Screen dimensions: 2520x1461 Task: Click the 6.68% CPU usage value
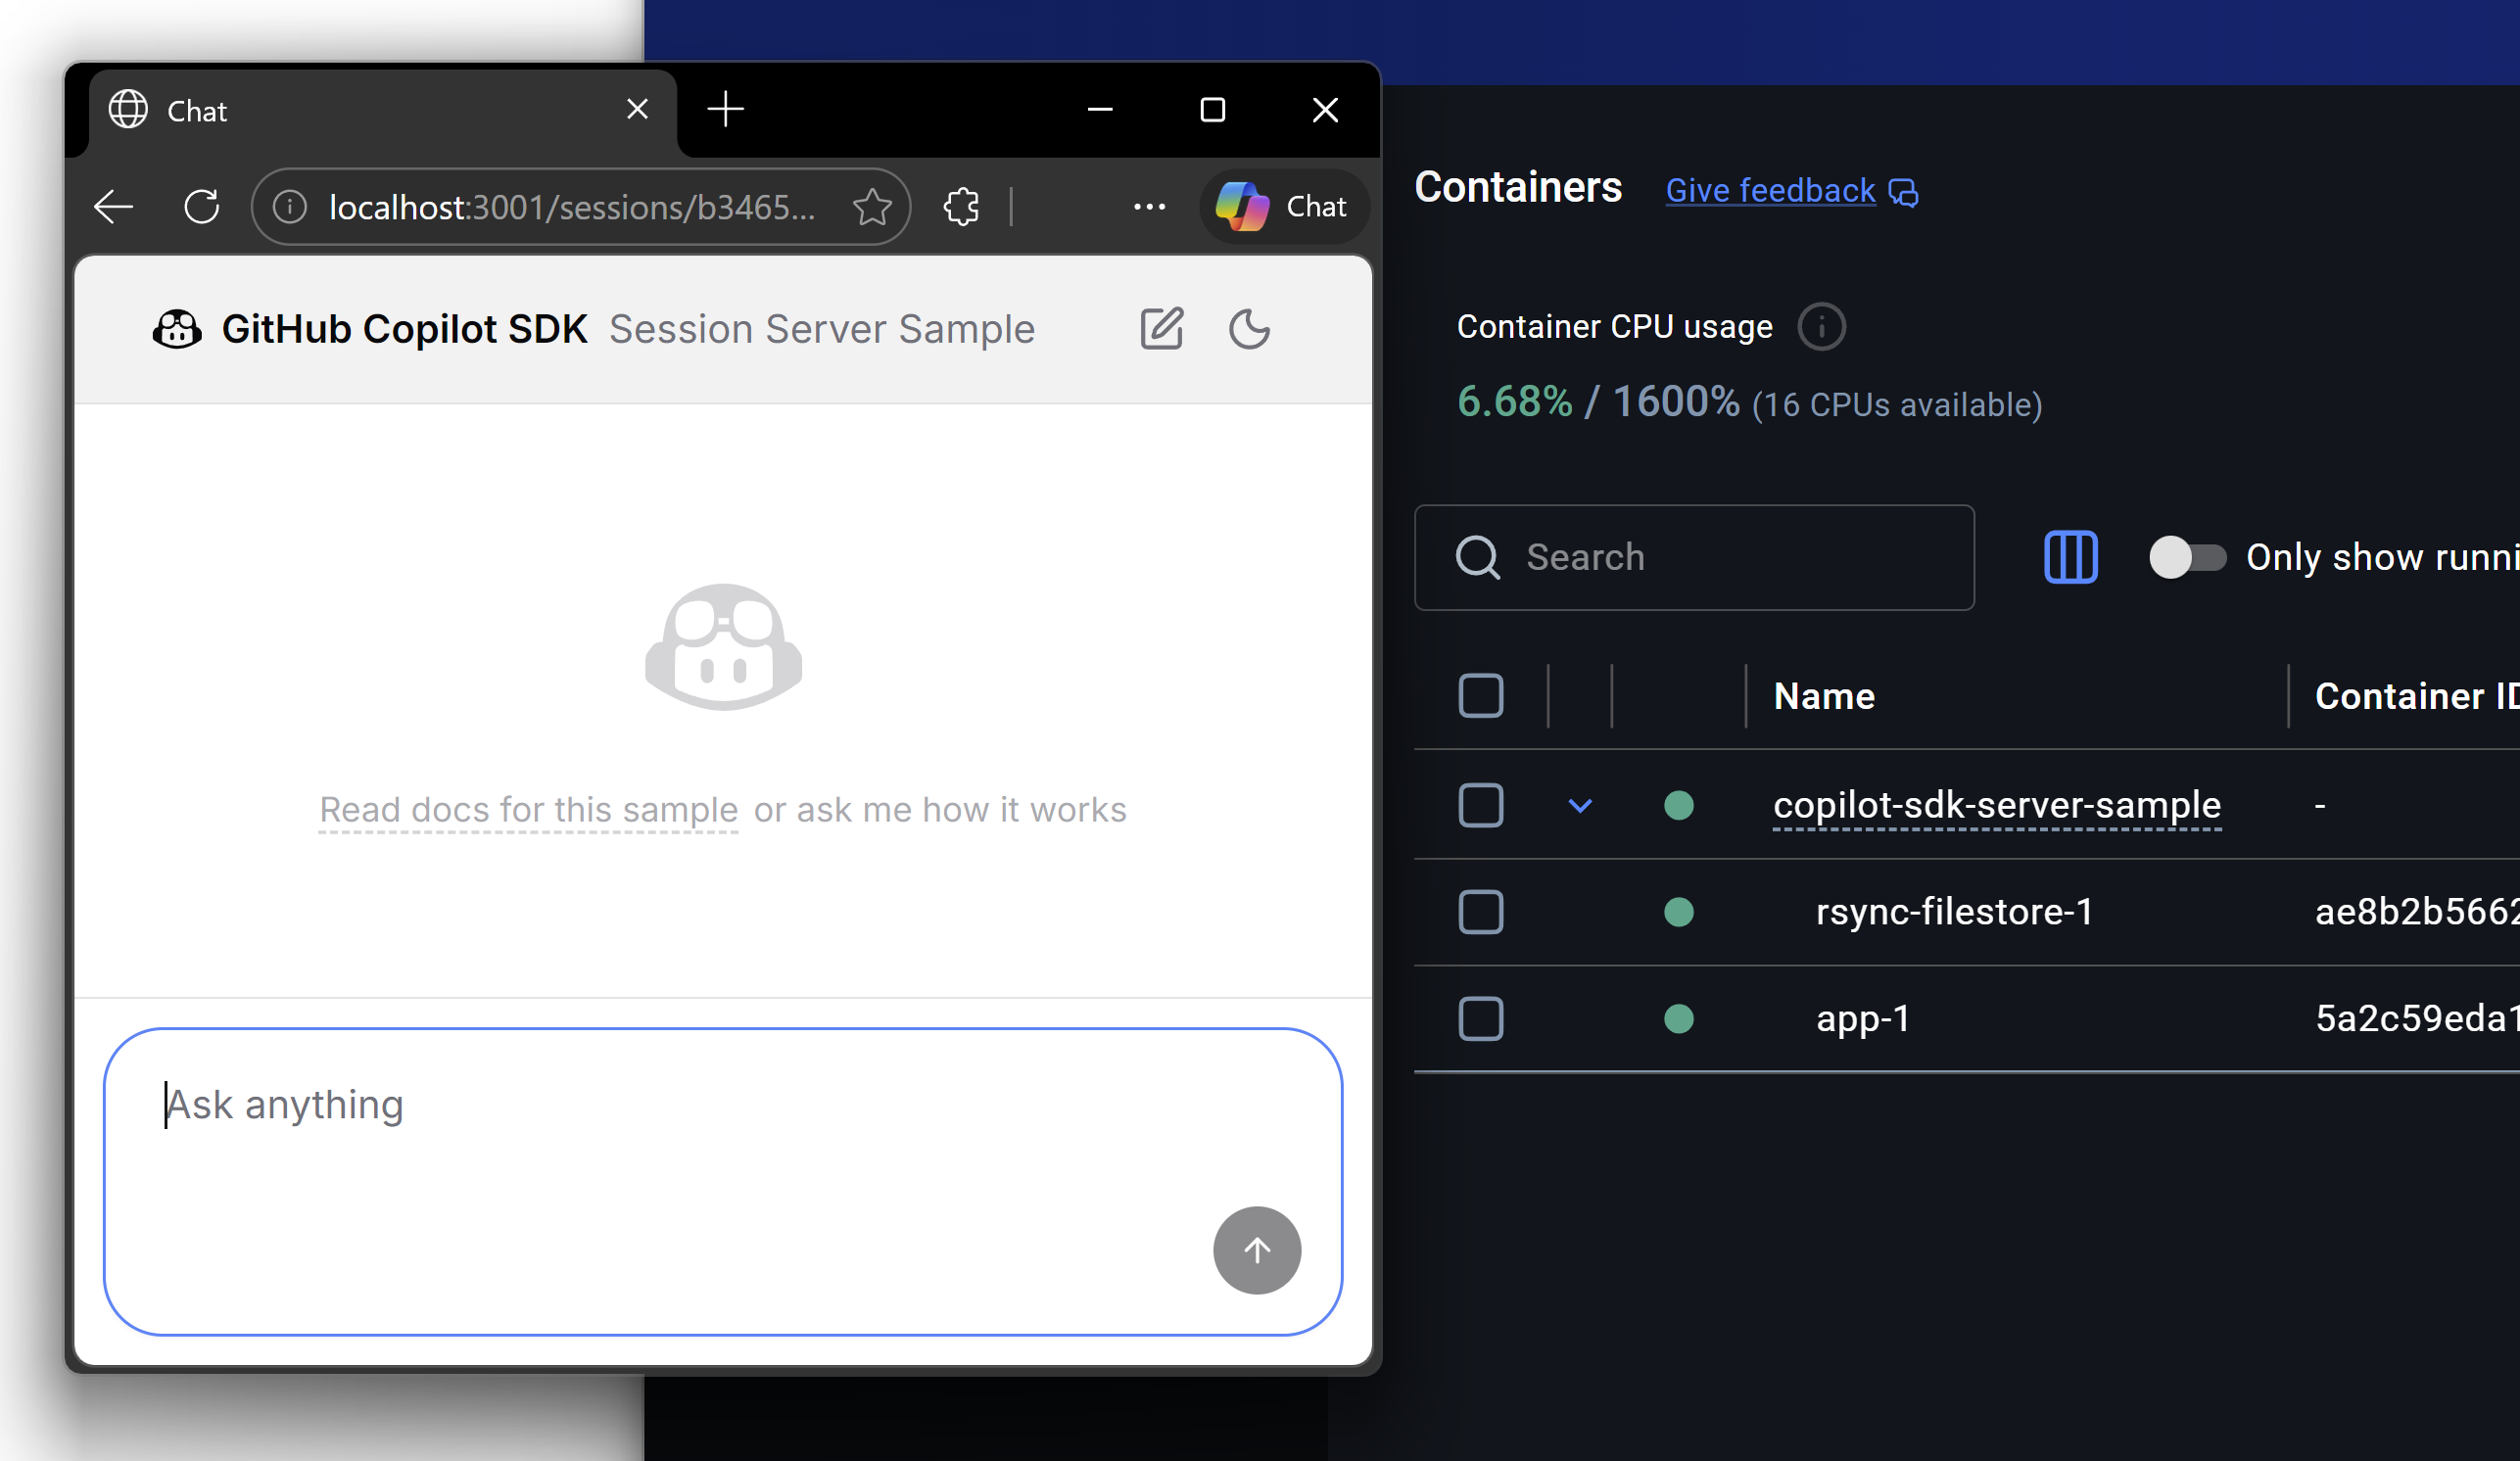(1514, 402)
